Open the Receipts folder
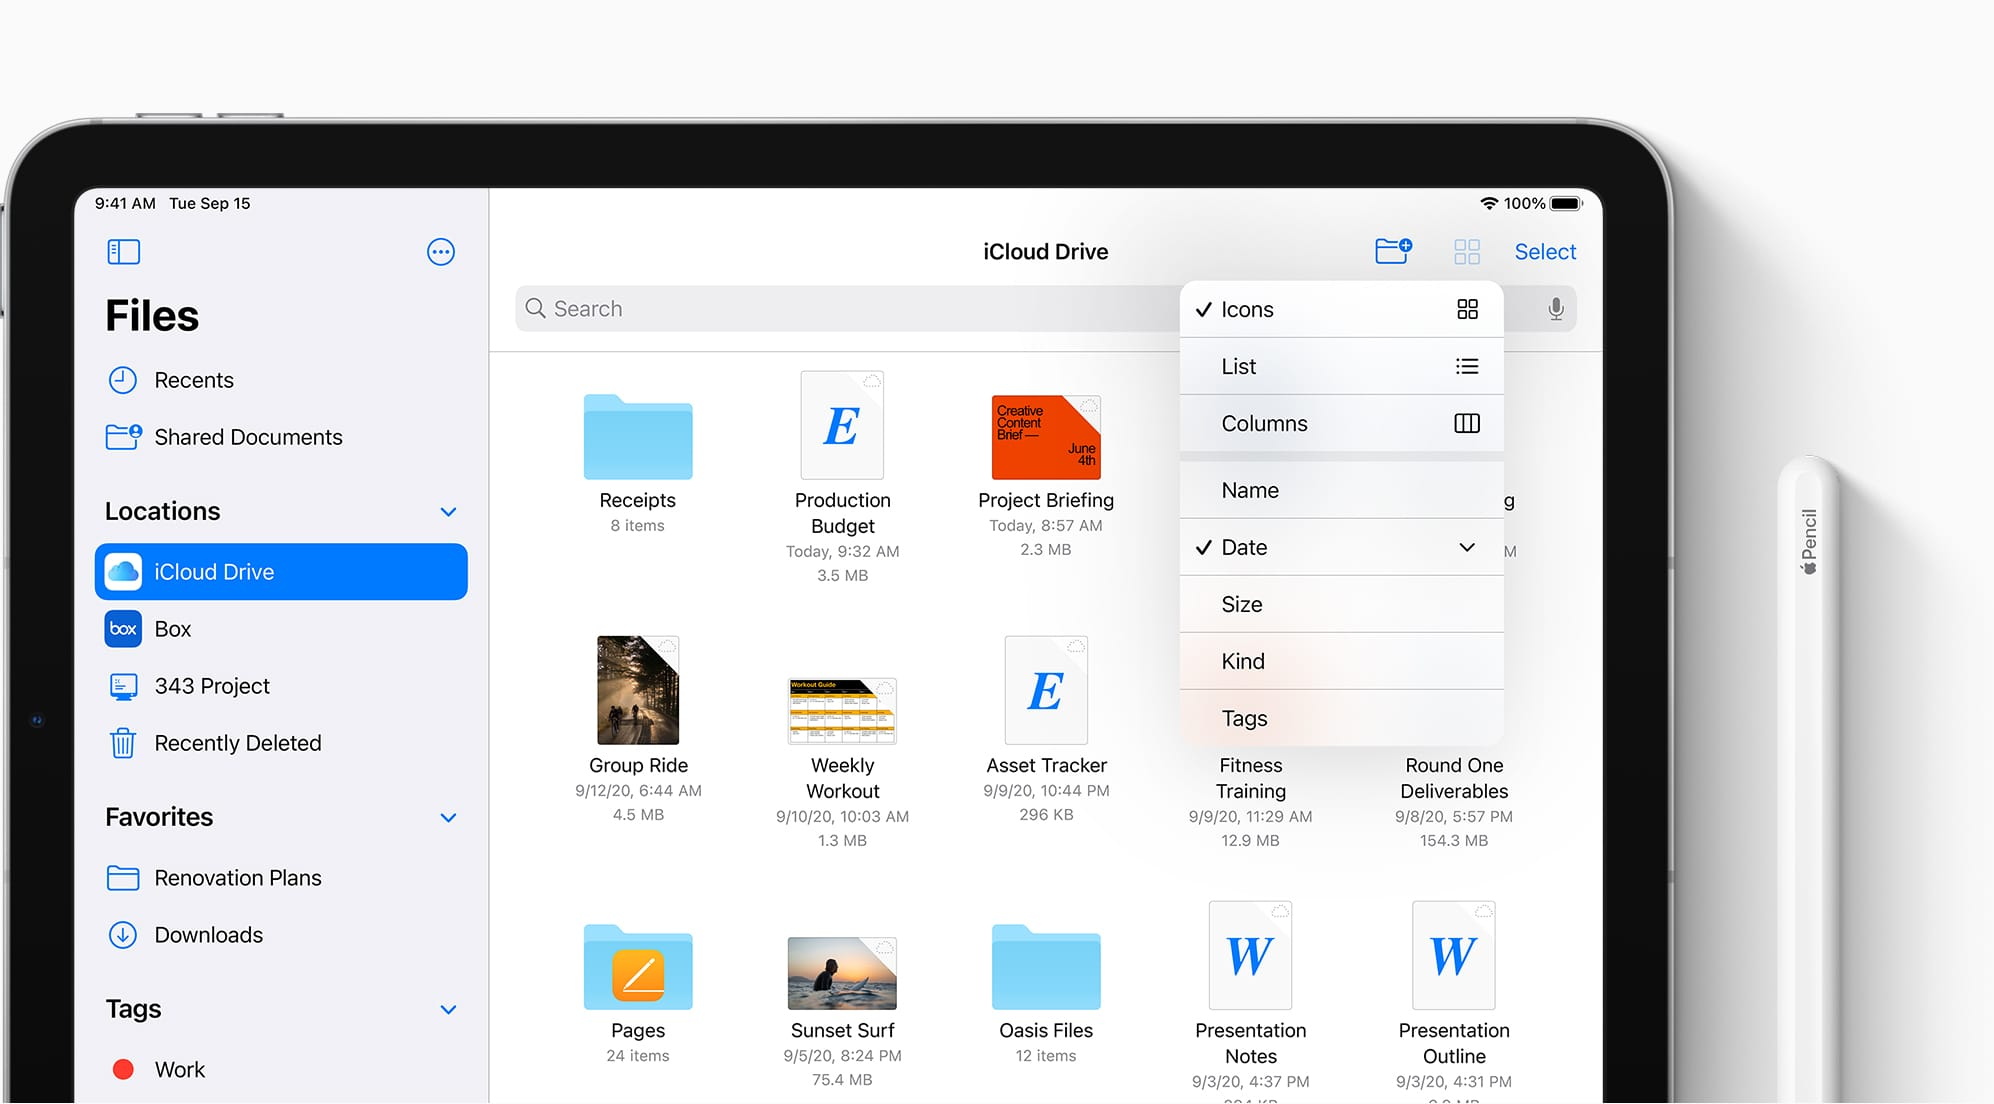The image size is (1994, 1104). tap(638, 437)
